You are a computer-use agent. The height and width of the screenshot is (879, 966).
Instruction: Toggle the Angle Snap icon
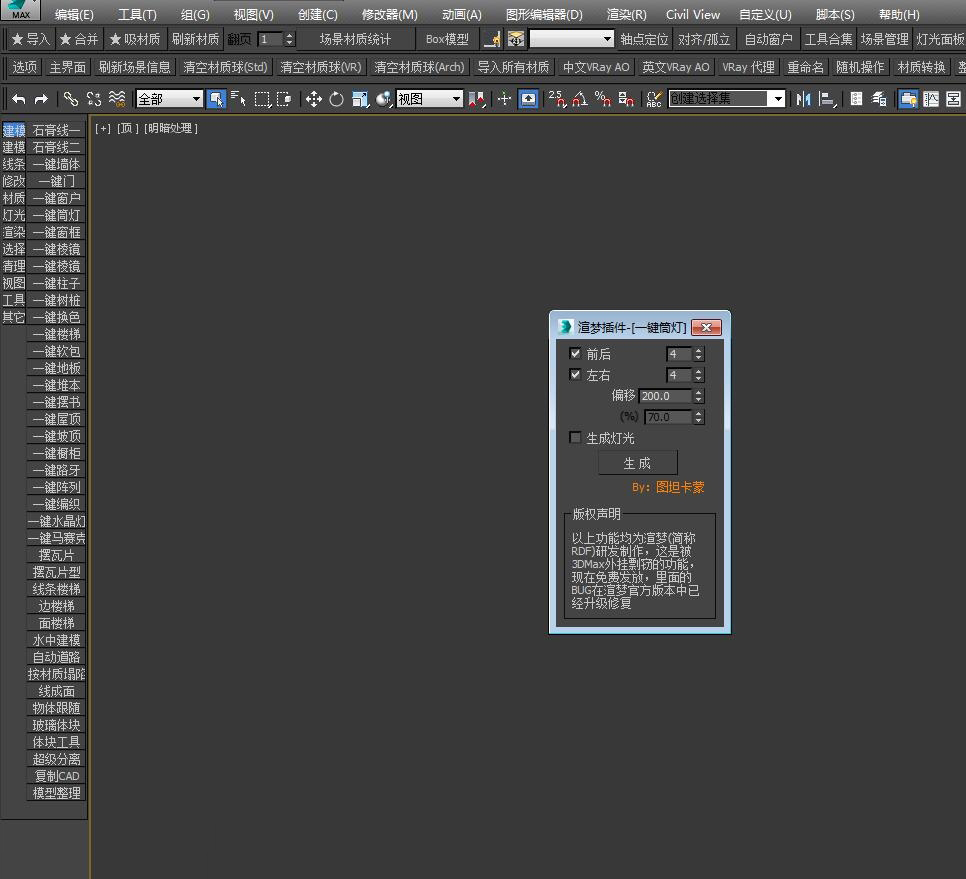pyautogui.click(x=580, y=99)
